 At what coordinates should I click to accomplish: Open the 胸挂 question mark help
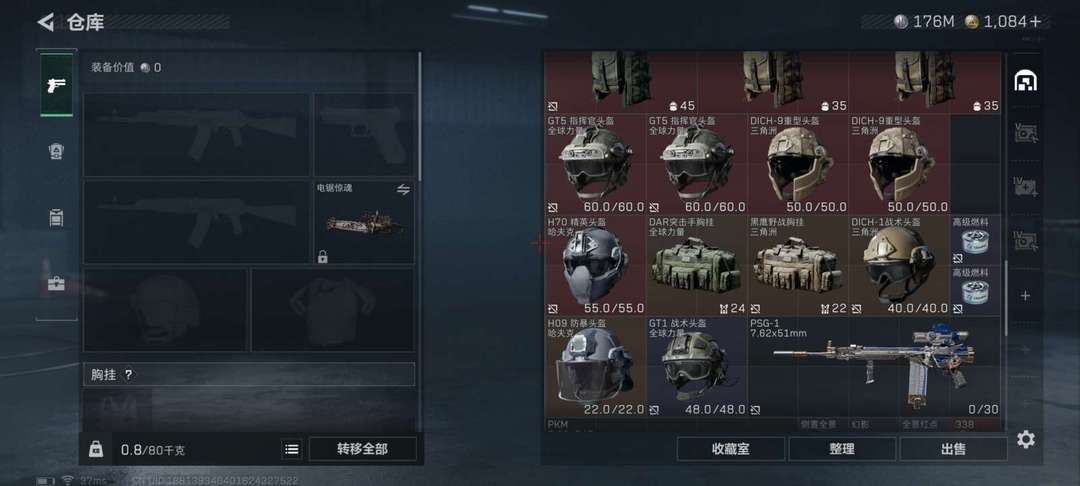[128, 374]
